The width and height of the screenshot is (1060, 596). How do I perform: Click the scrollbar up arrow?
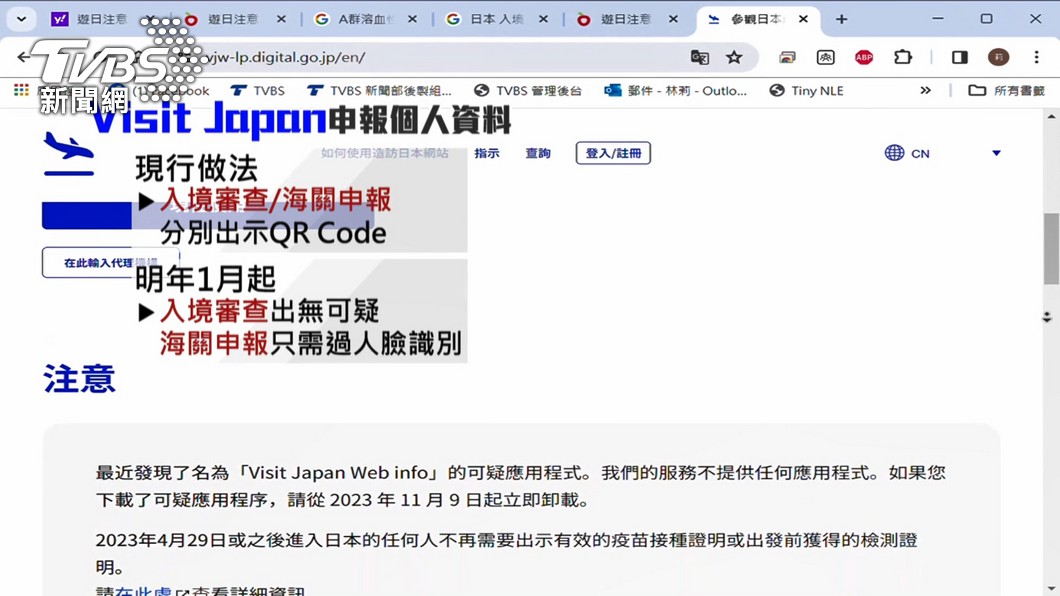(x=1051, y=117)
